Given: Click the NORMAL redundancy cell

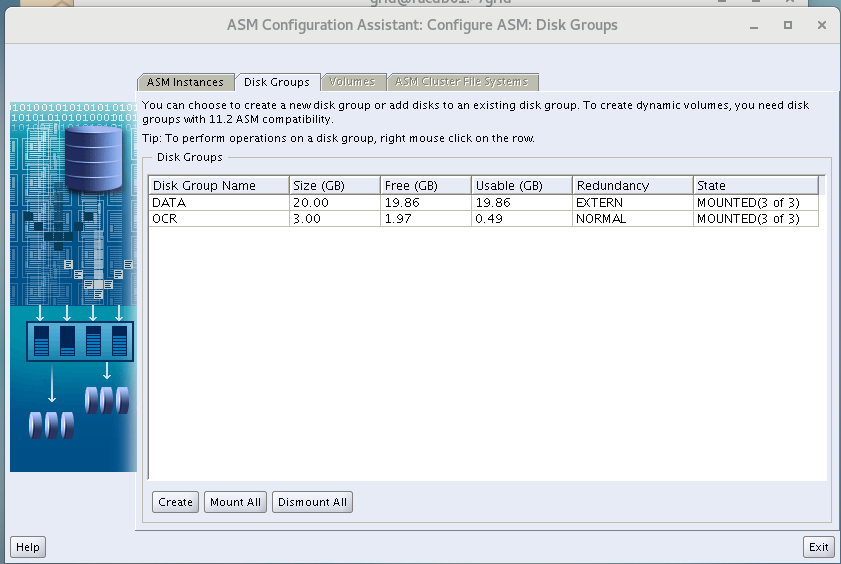Looking at the screenshot, I should pos(633,219).
